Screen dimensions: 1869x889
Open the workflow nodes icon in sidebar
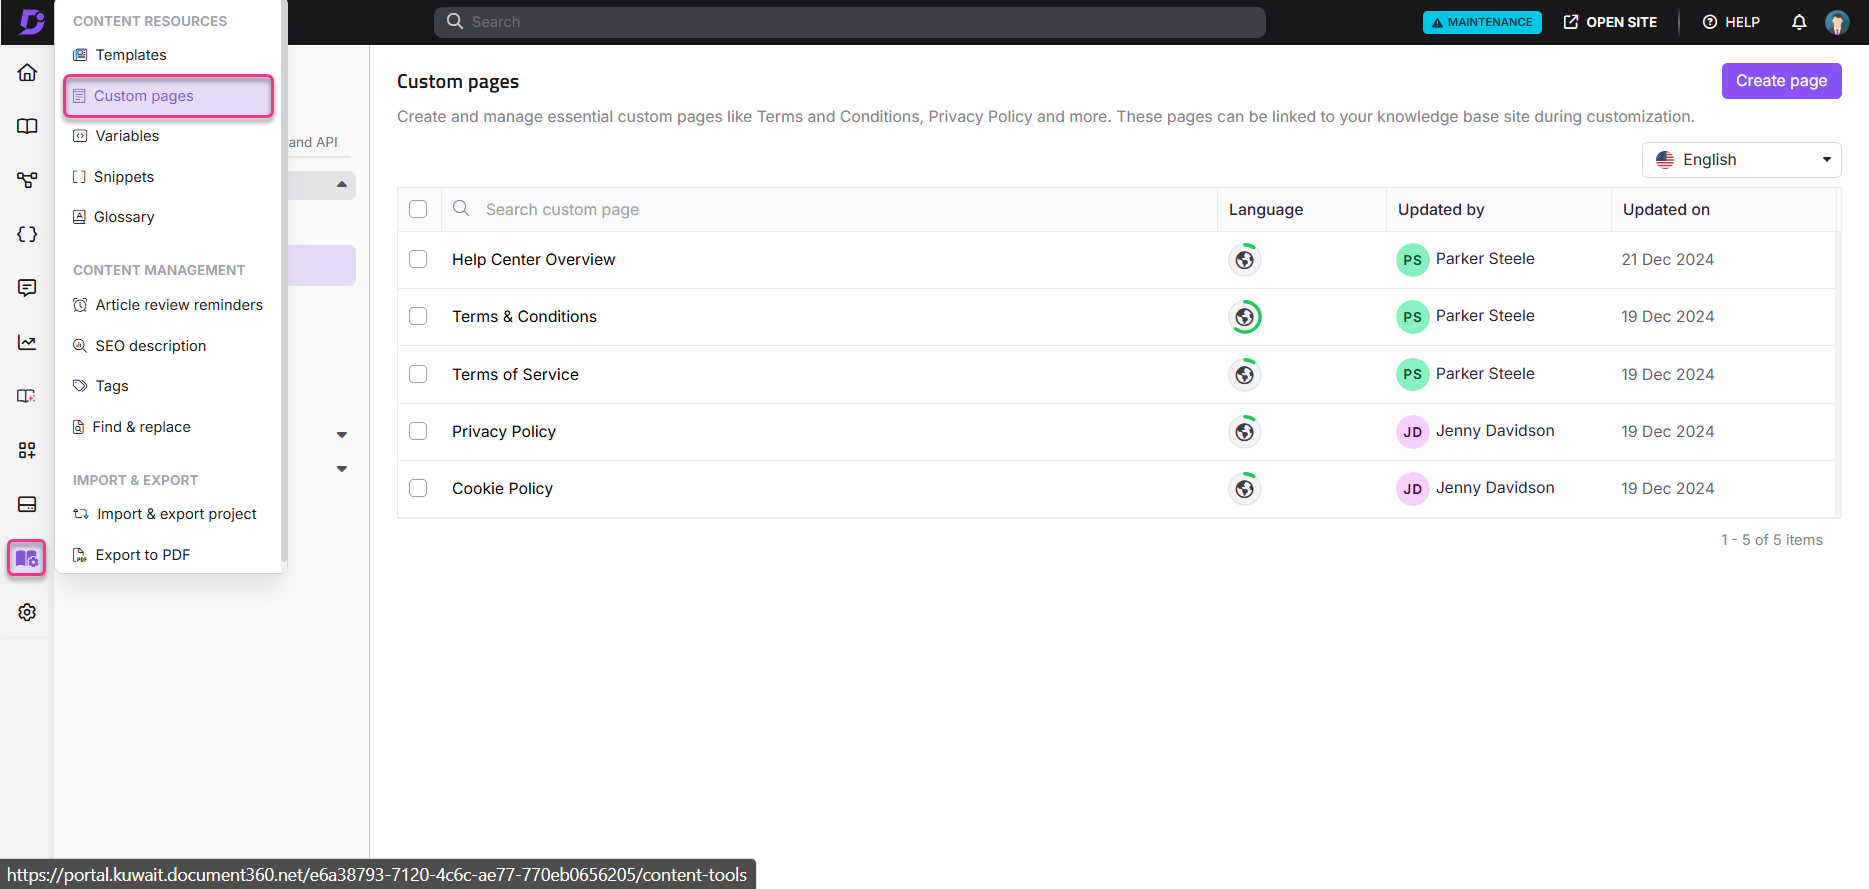coord(27,180)
